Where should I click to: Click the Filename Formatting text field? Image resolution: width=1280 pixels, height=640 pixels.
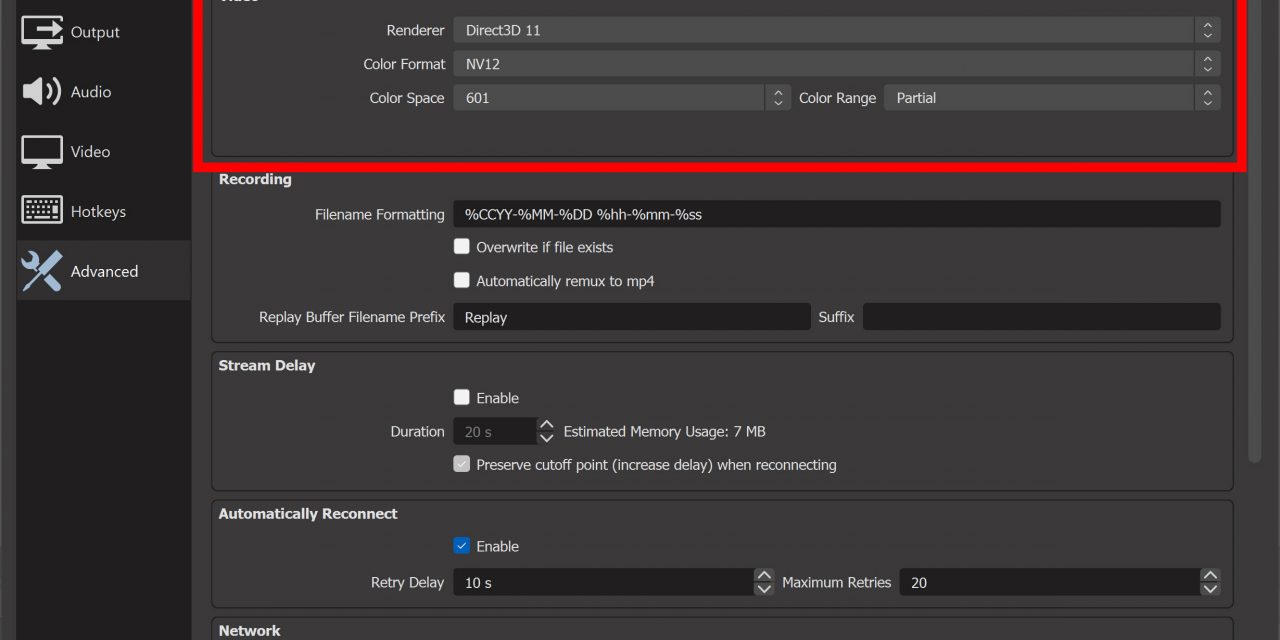[836, 214]
